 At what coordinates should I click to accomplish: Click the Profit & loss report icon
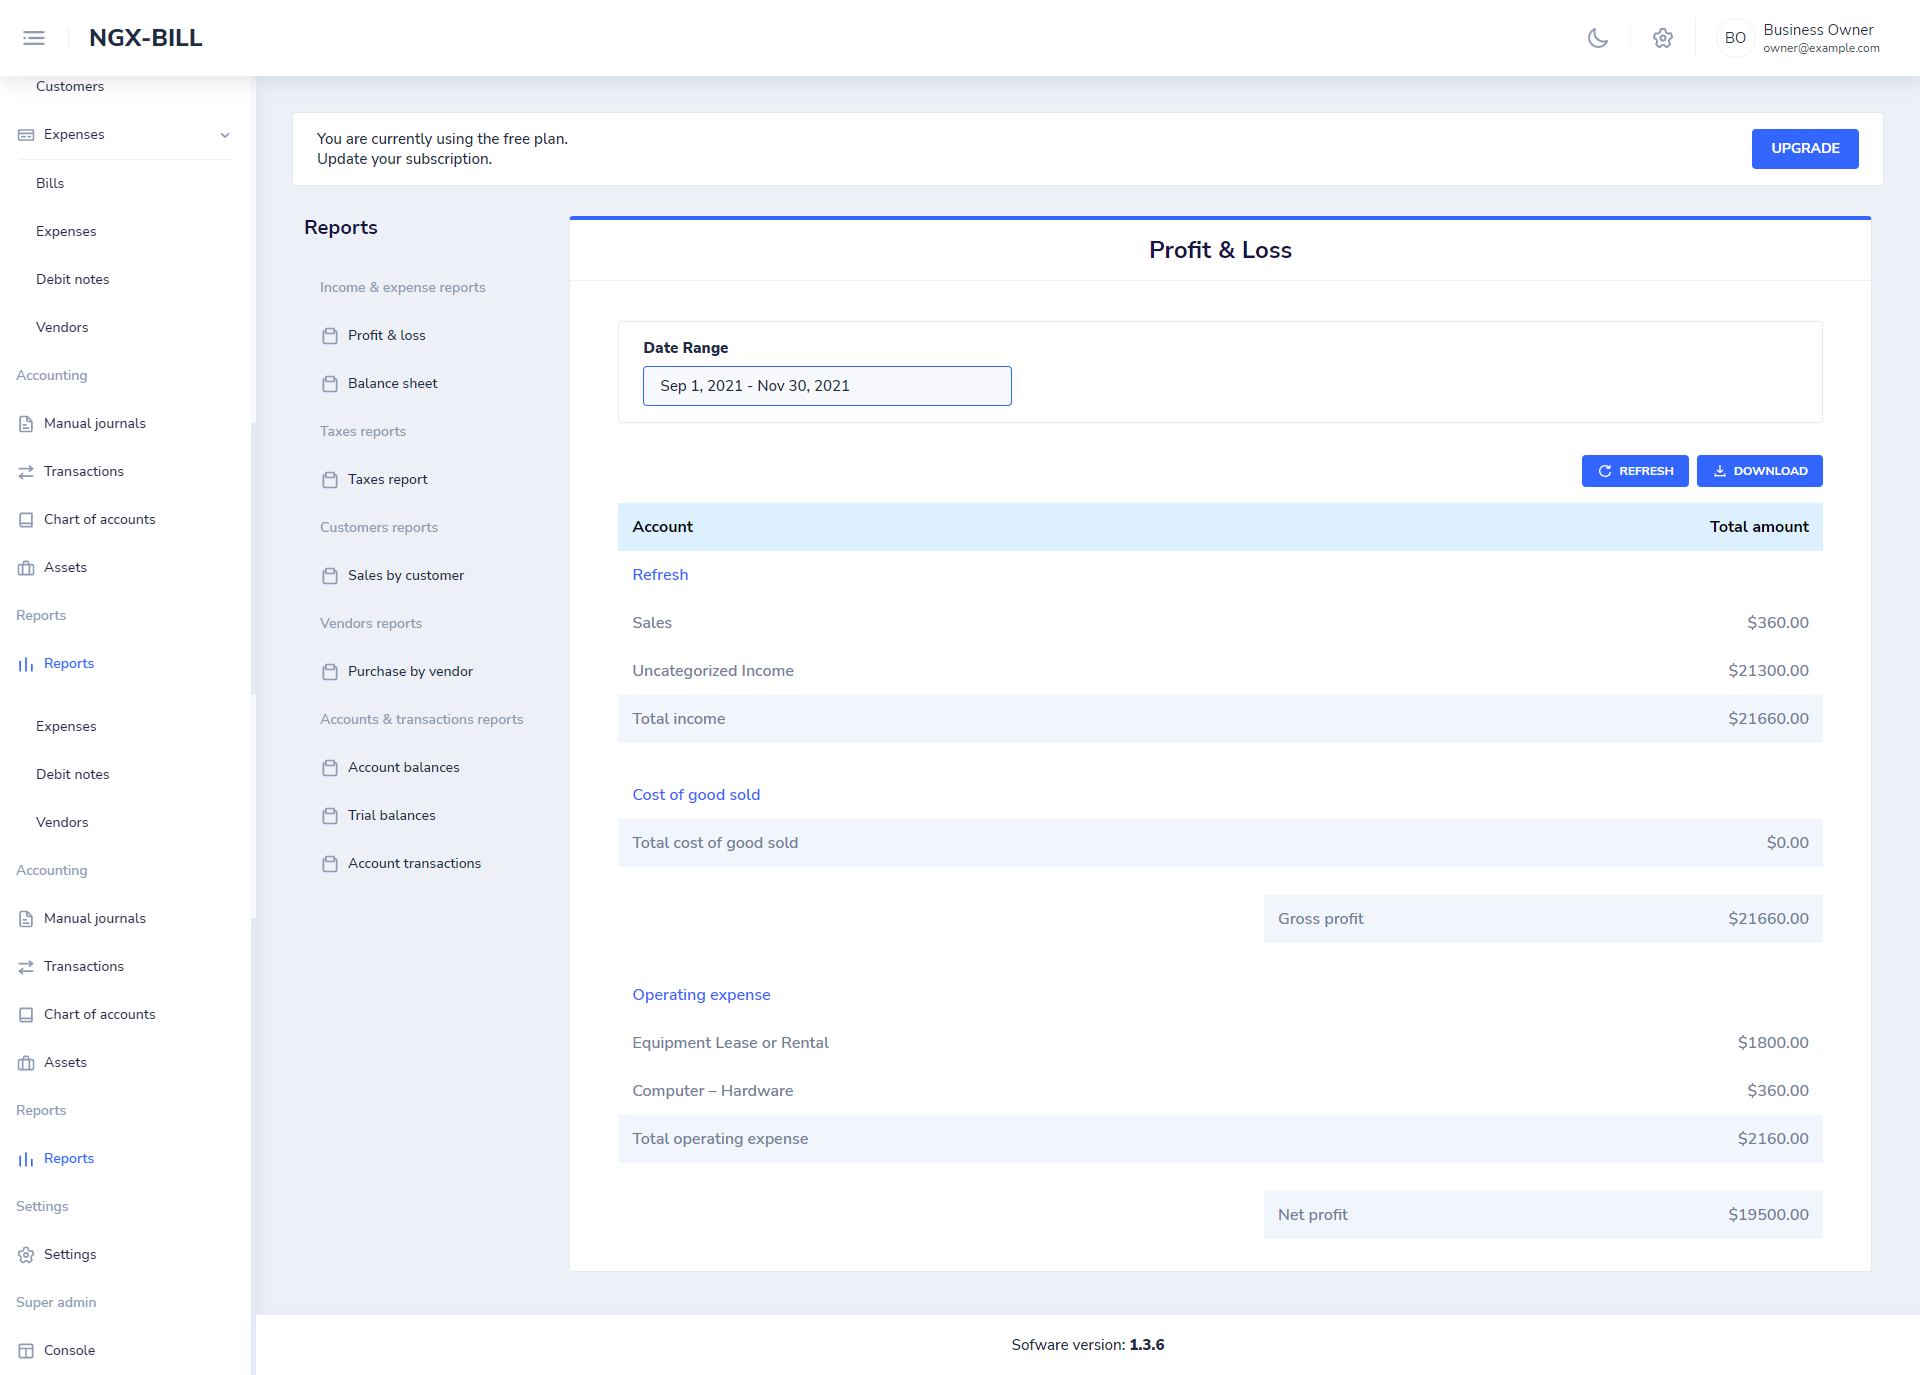[x=331, y=335]
